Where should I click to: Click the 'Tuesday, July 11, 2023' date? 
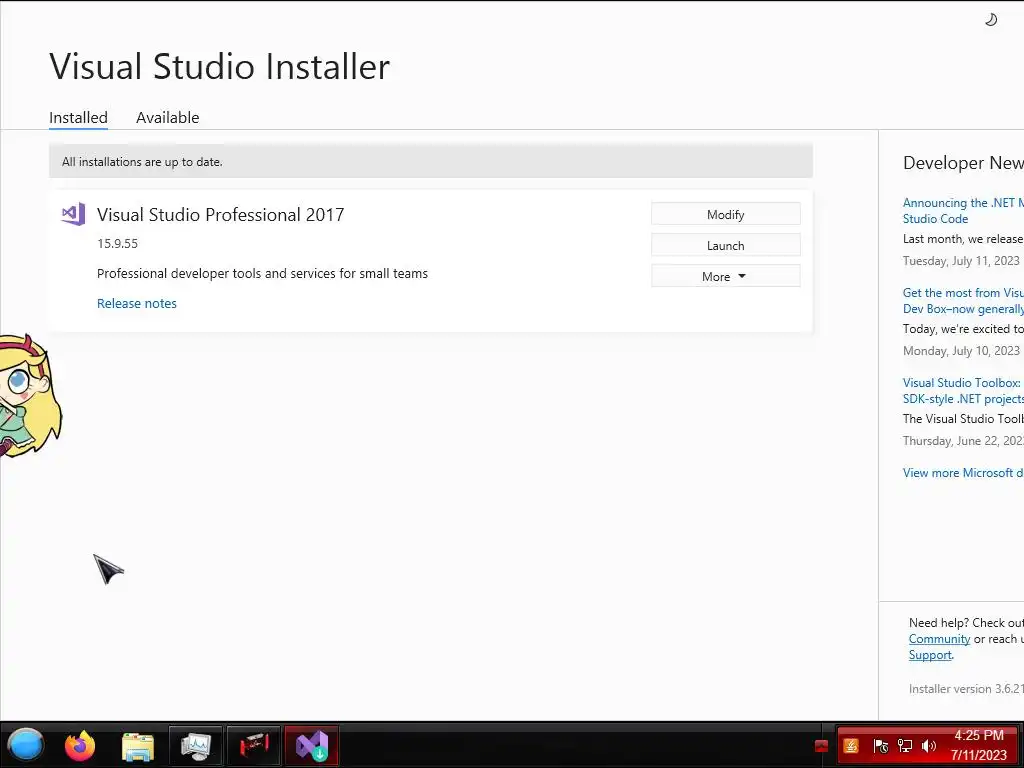961,261
